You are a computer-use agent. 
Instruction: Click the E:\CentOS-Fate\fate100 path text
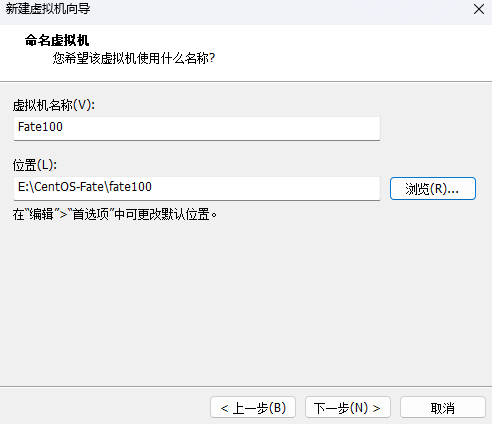click(85, 187)
